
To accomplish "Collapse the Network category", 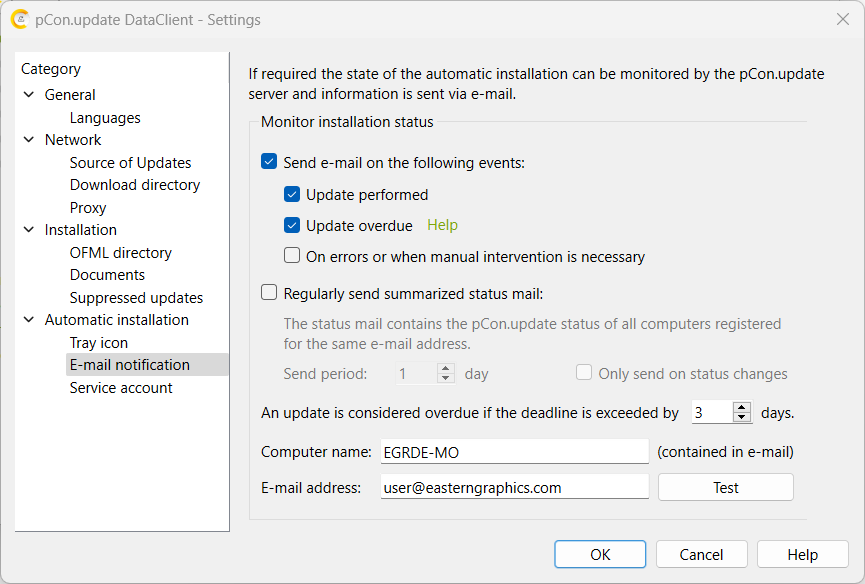I will pos(29,140).
